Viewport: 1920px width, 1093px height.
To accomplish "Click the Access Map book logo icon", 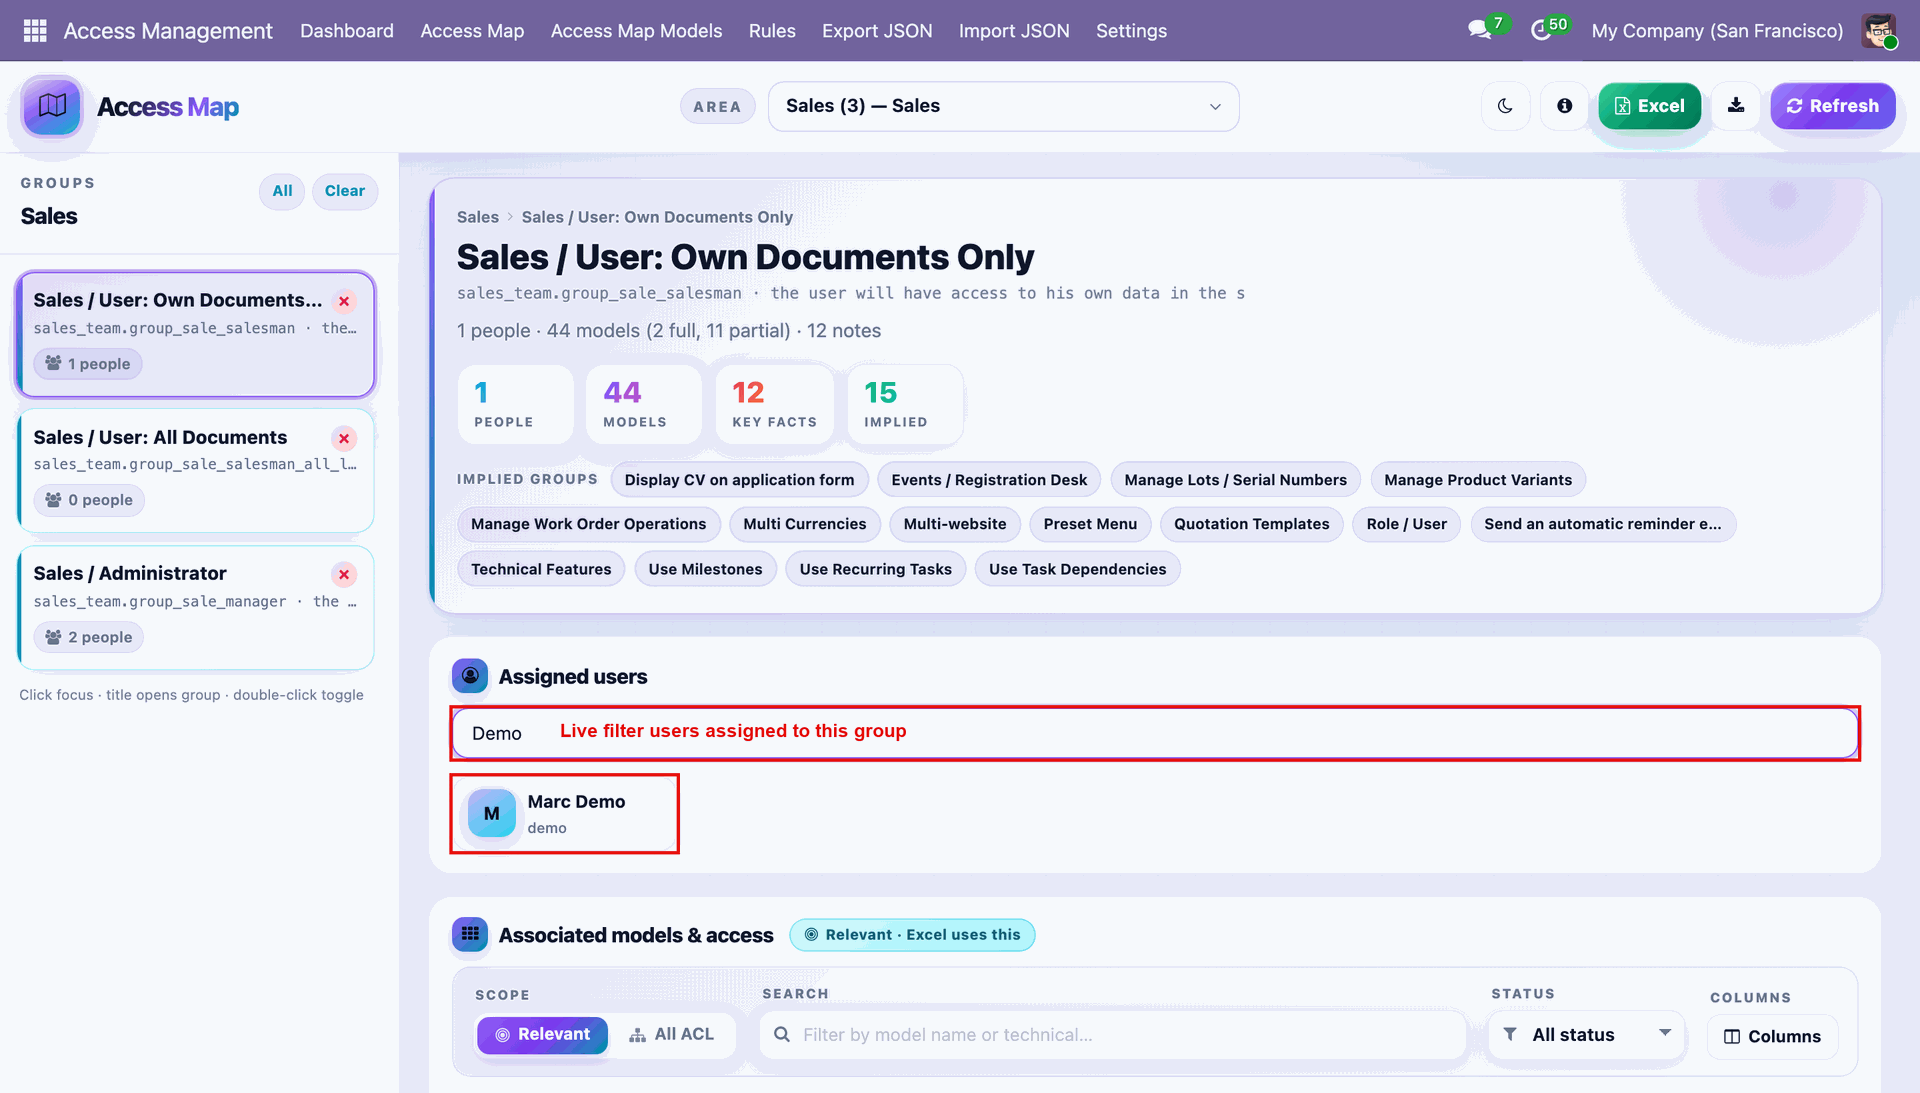I will pyautogui.click(x=52, y=106).
